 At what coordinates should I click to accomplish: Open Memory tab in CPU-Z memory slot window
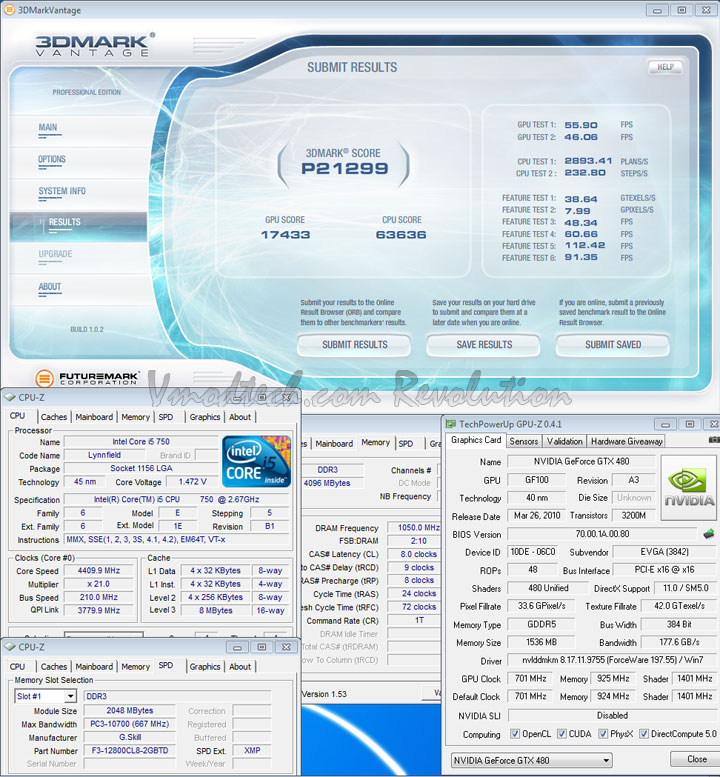click(x=135, y=667)
